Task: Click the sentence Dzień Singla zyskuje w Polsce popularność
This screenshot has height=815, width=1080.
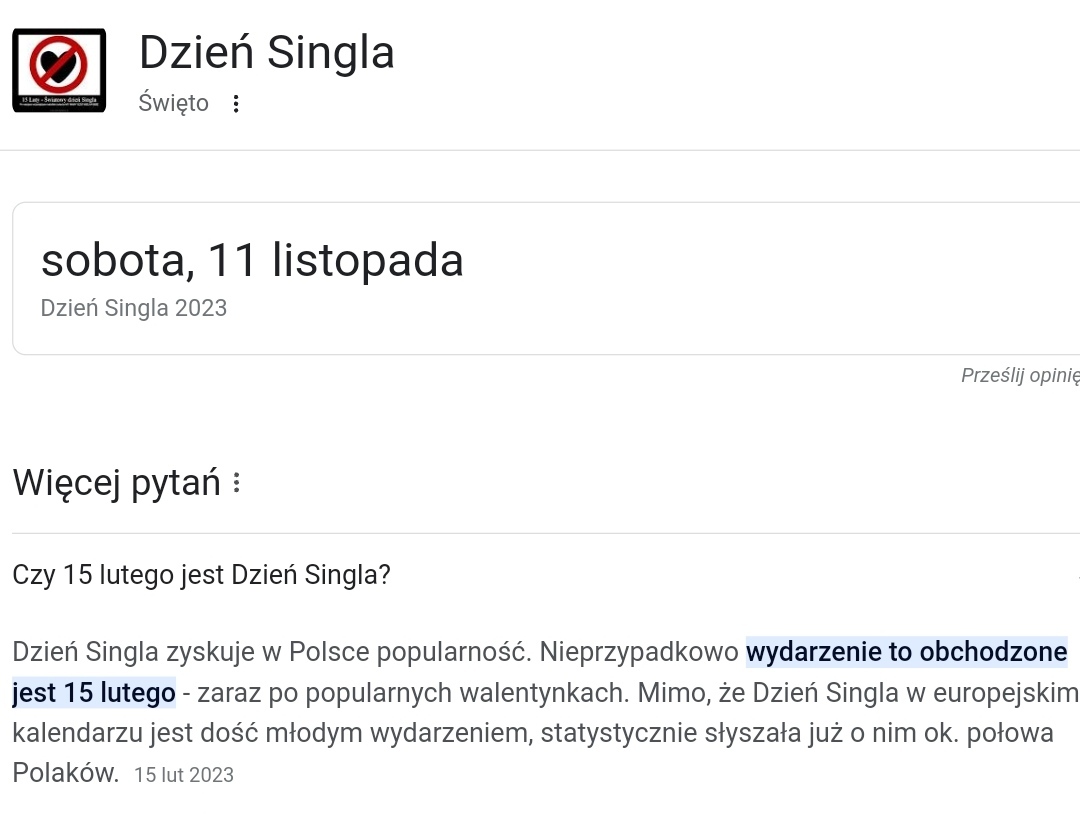Action: (x=270, y=653)
